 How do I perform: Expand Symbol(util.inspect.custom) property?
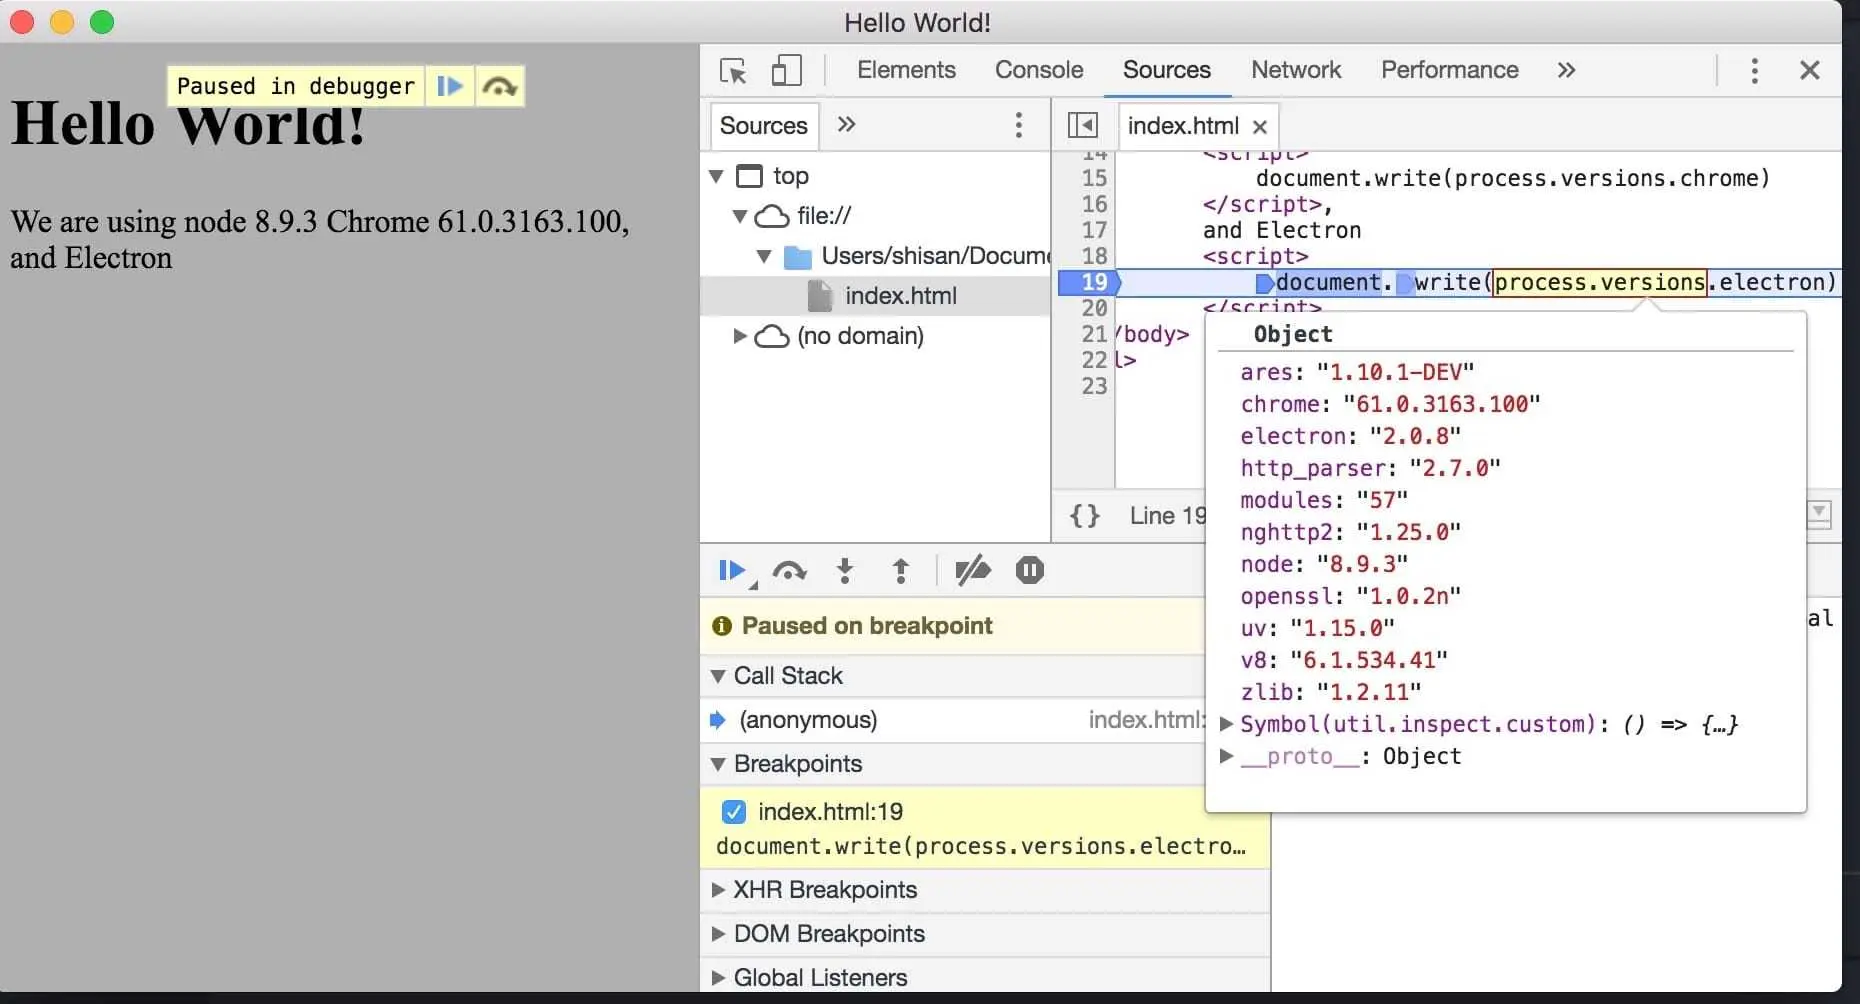pyautogui.click(x=1226, y=724)
